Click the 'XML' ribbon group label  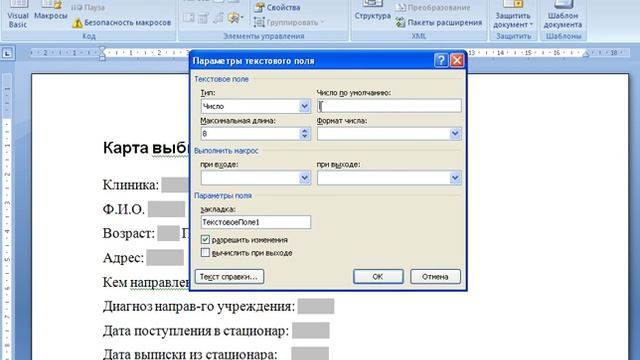tap(418, 36)
